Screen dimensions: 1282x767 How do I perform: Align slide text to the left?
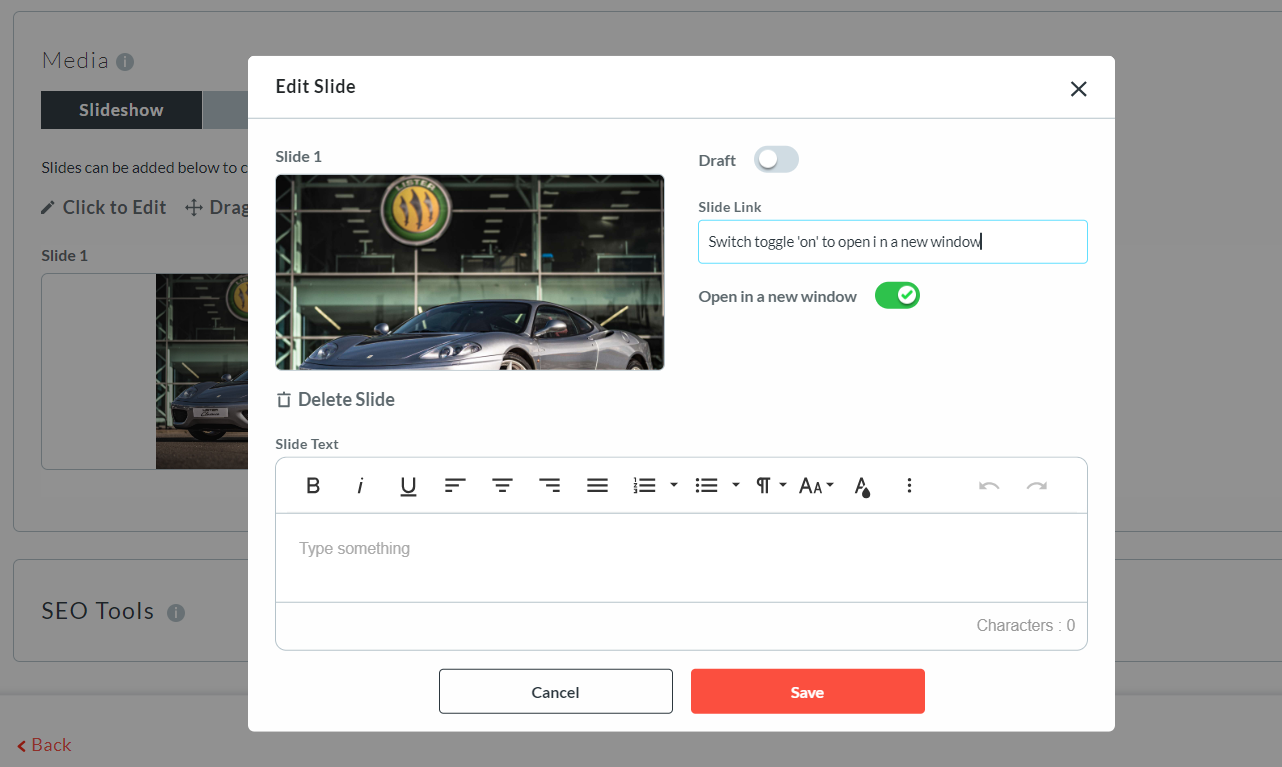click(x=455, y=486)
